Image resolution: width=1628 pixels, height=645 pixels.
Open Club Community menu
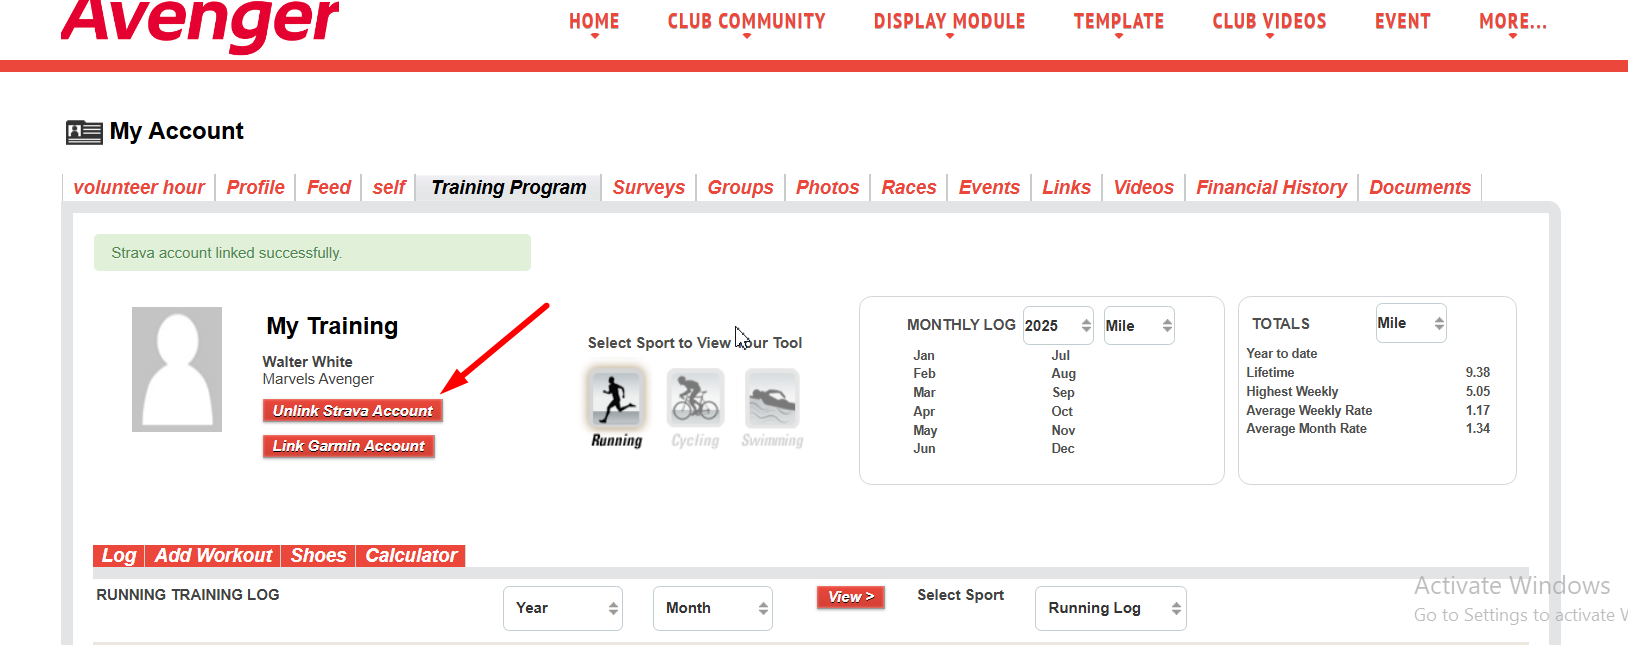click(x=746, y=22)
